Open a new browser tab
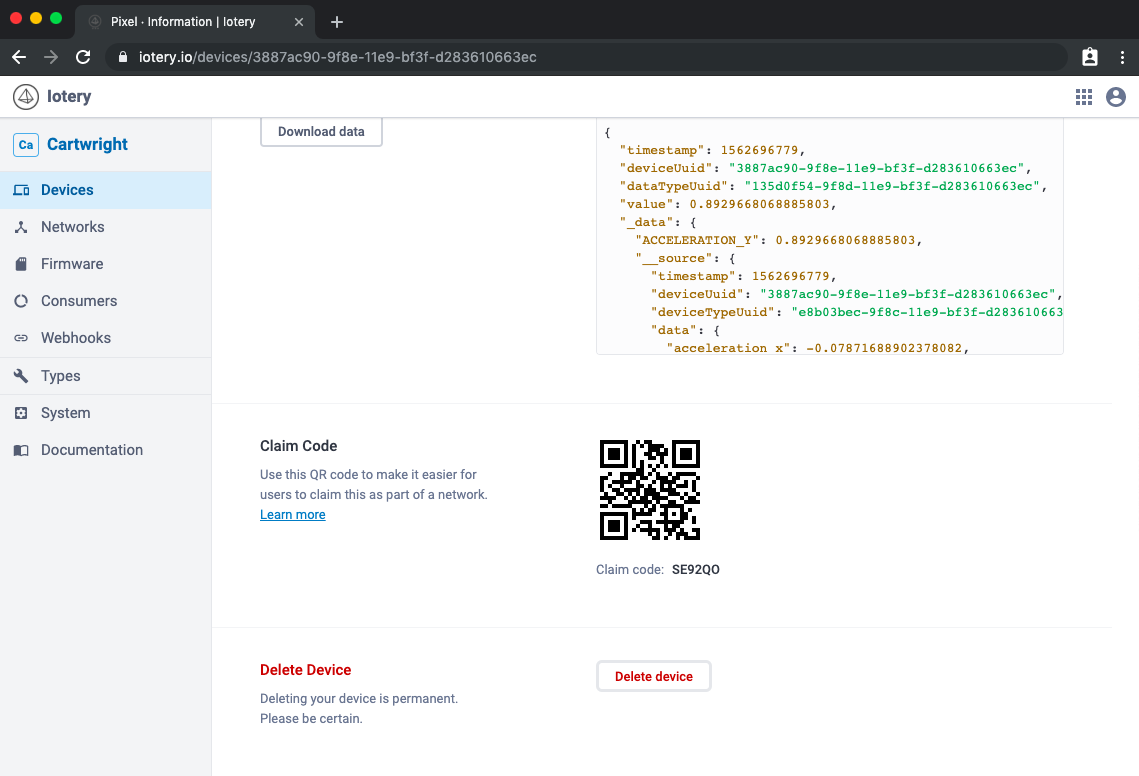This screenshot has width=1139, height=776. 337,22
